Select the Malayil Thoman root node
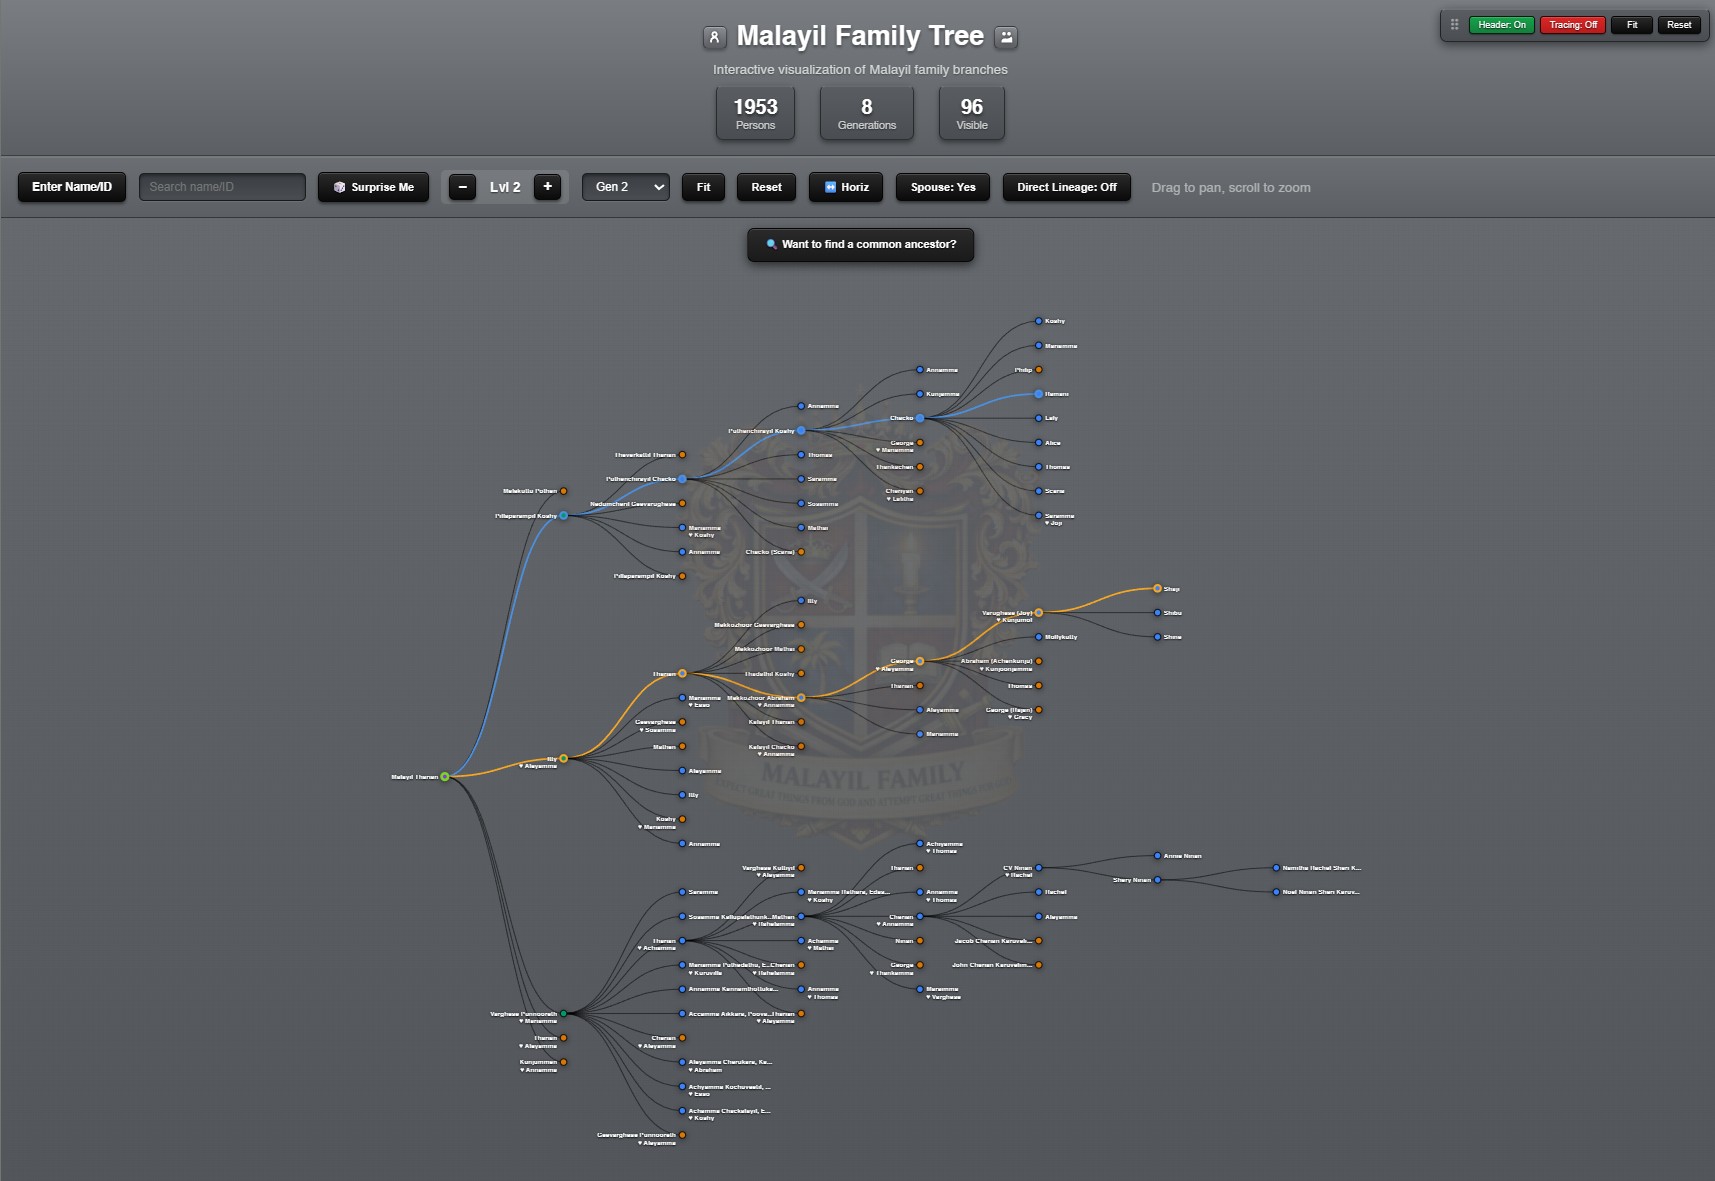1715x1181 pixels. (x=446, y=776)
